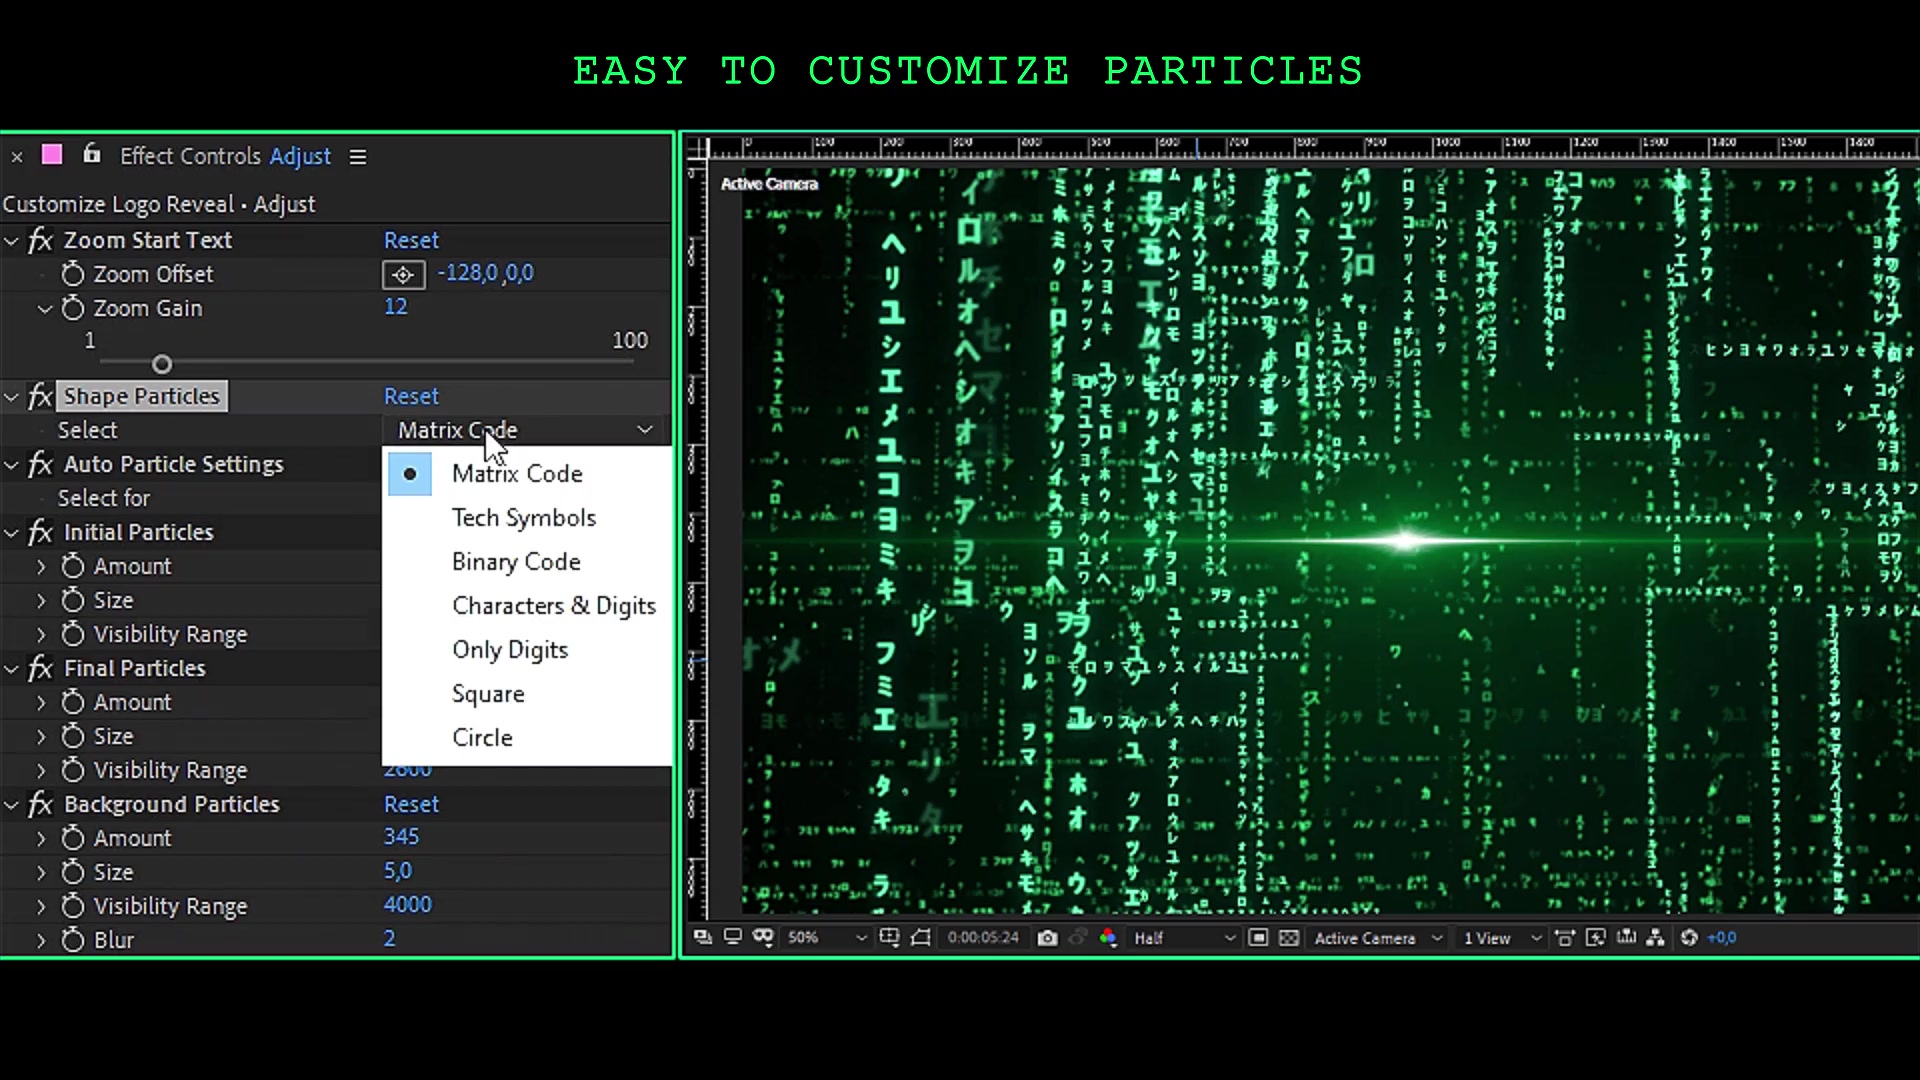Screen dimensions: 1920x1080
Task: Show channel and color management settings
Action: (x=1108, y=937)
